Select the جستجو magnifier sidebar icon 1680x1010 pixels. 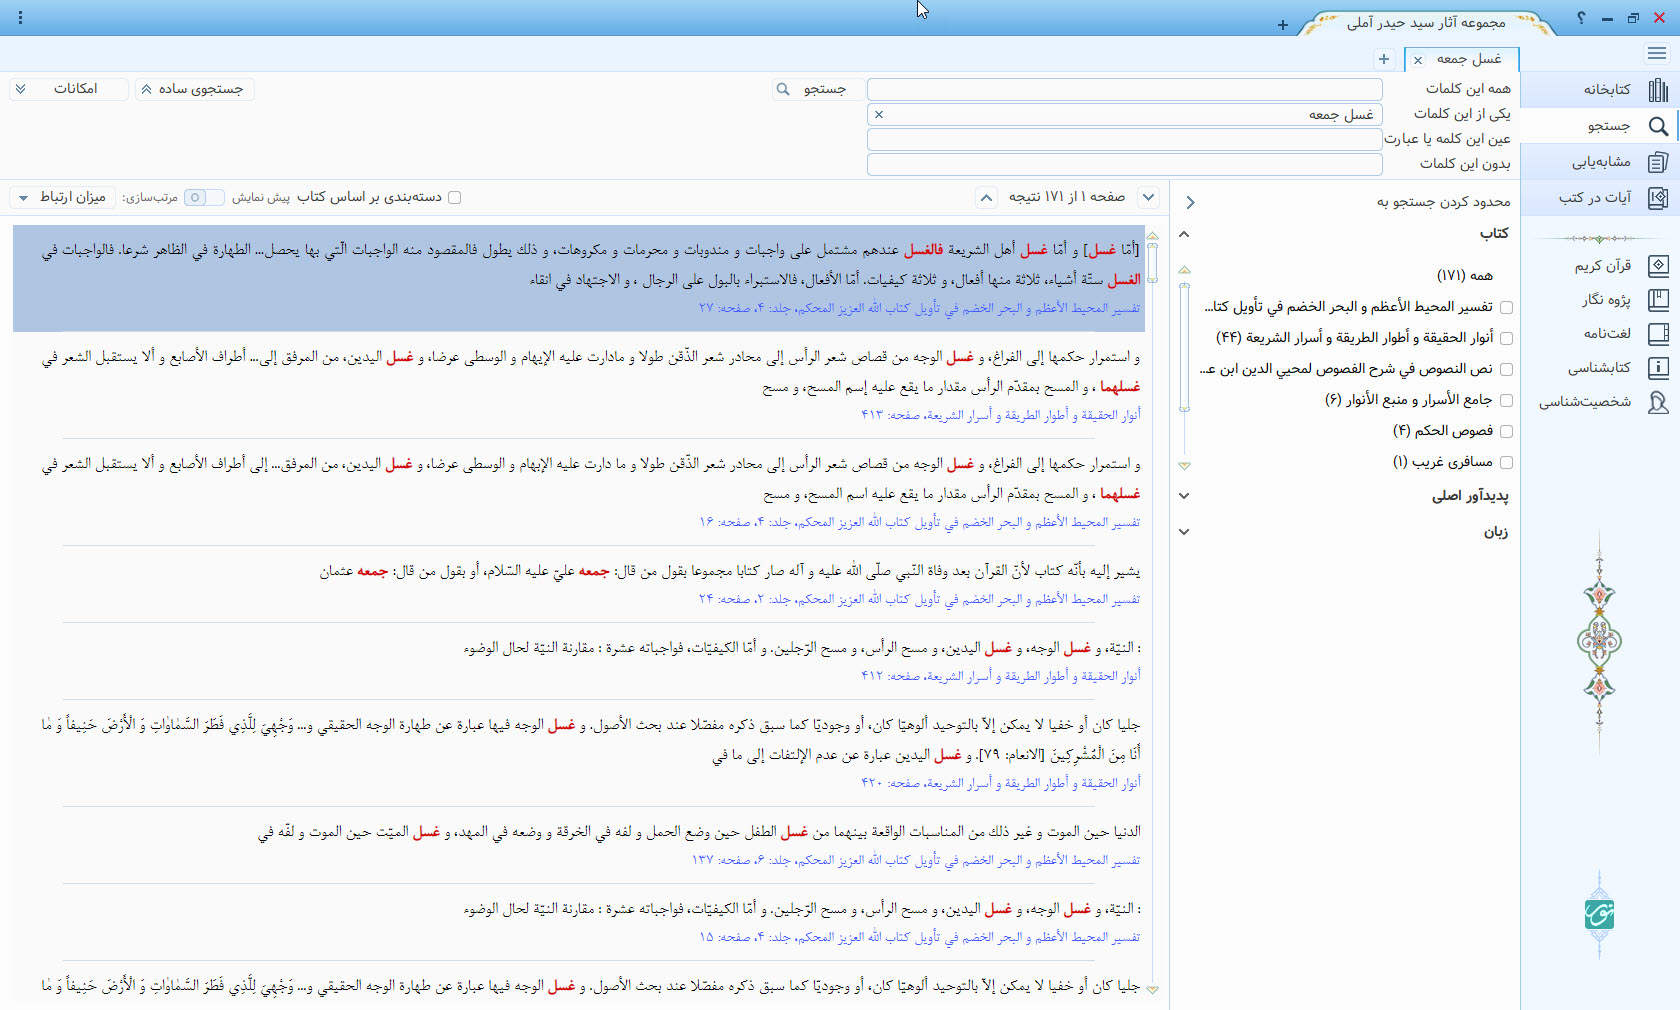click(1657, 126)
